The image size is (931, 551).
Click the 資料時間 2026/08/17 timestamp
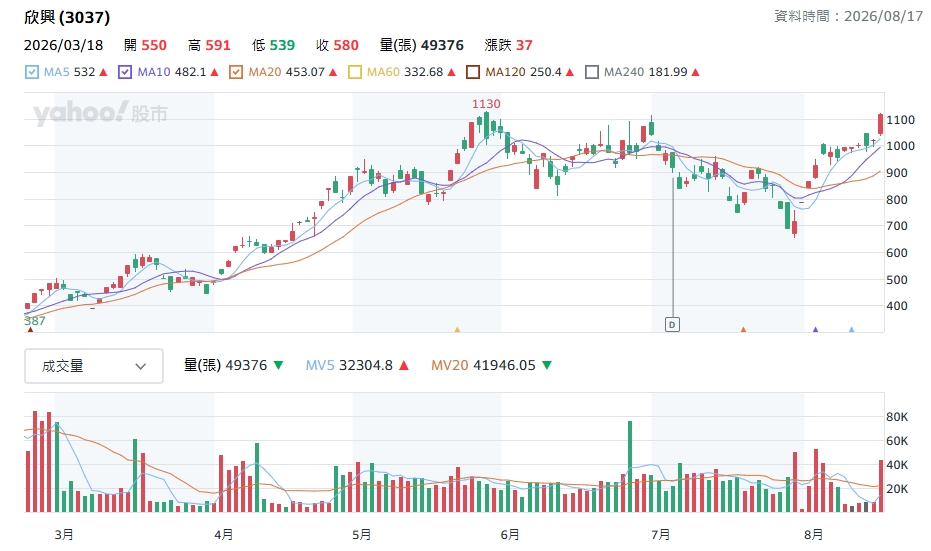848,16
